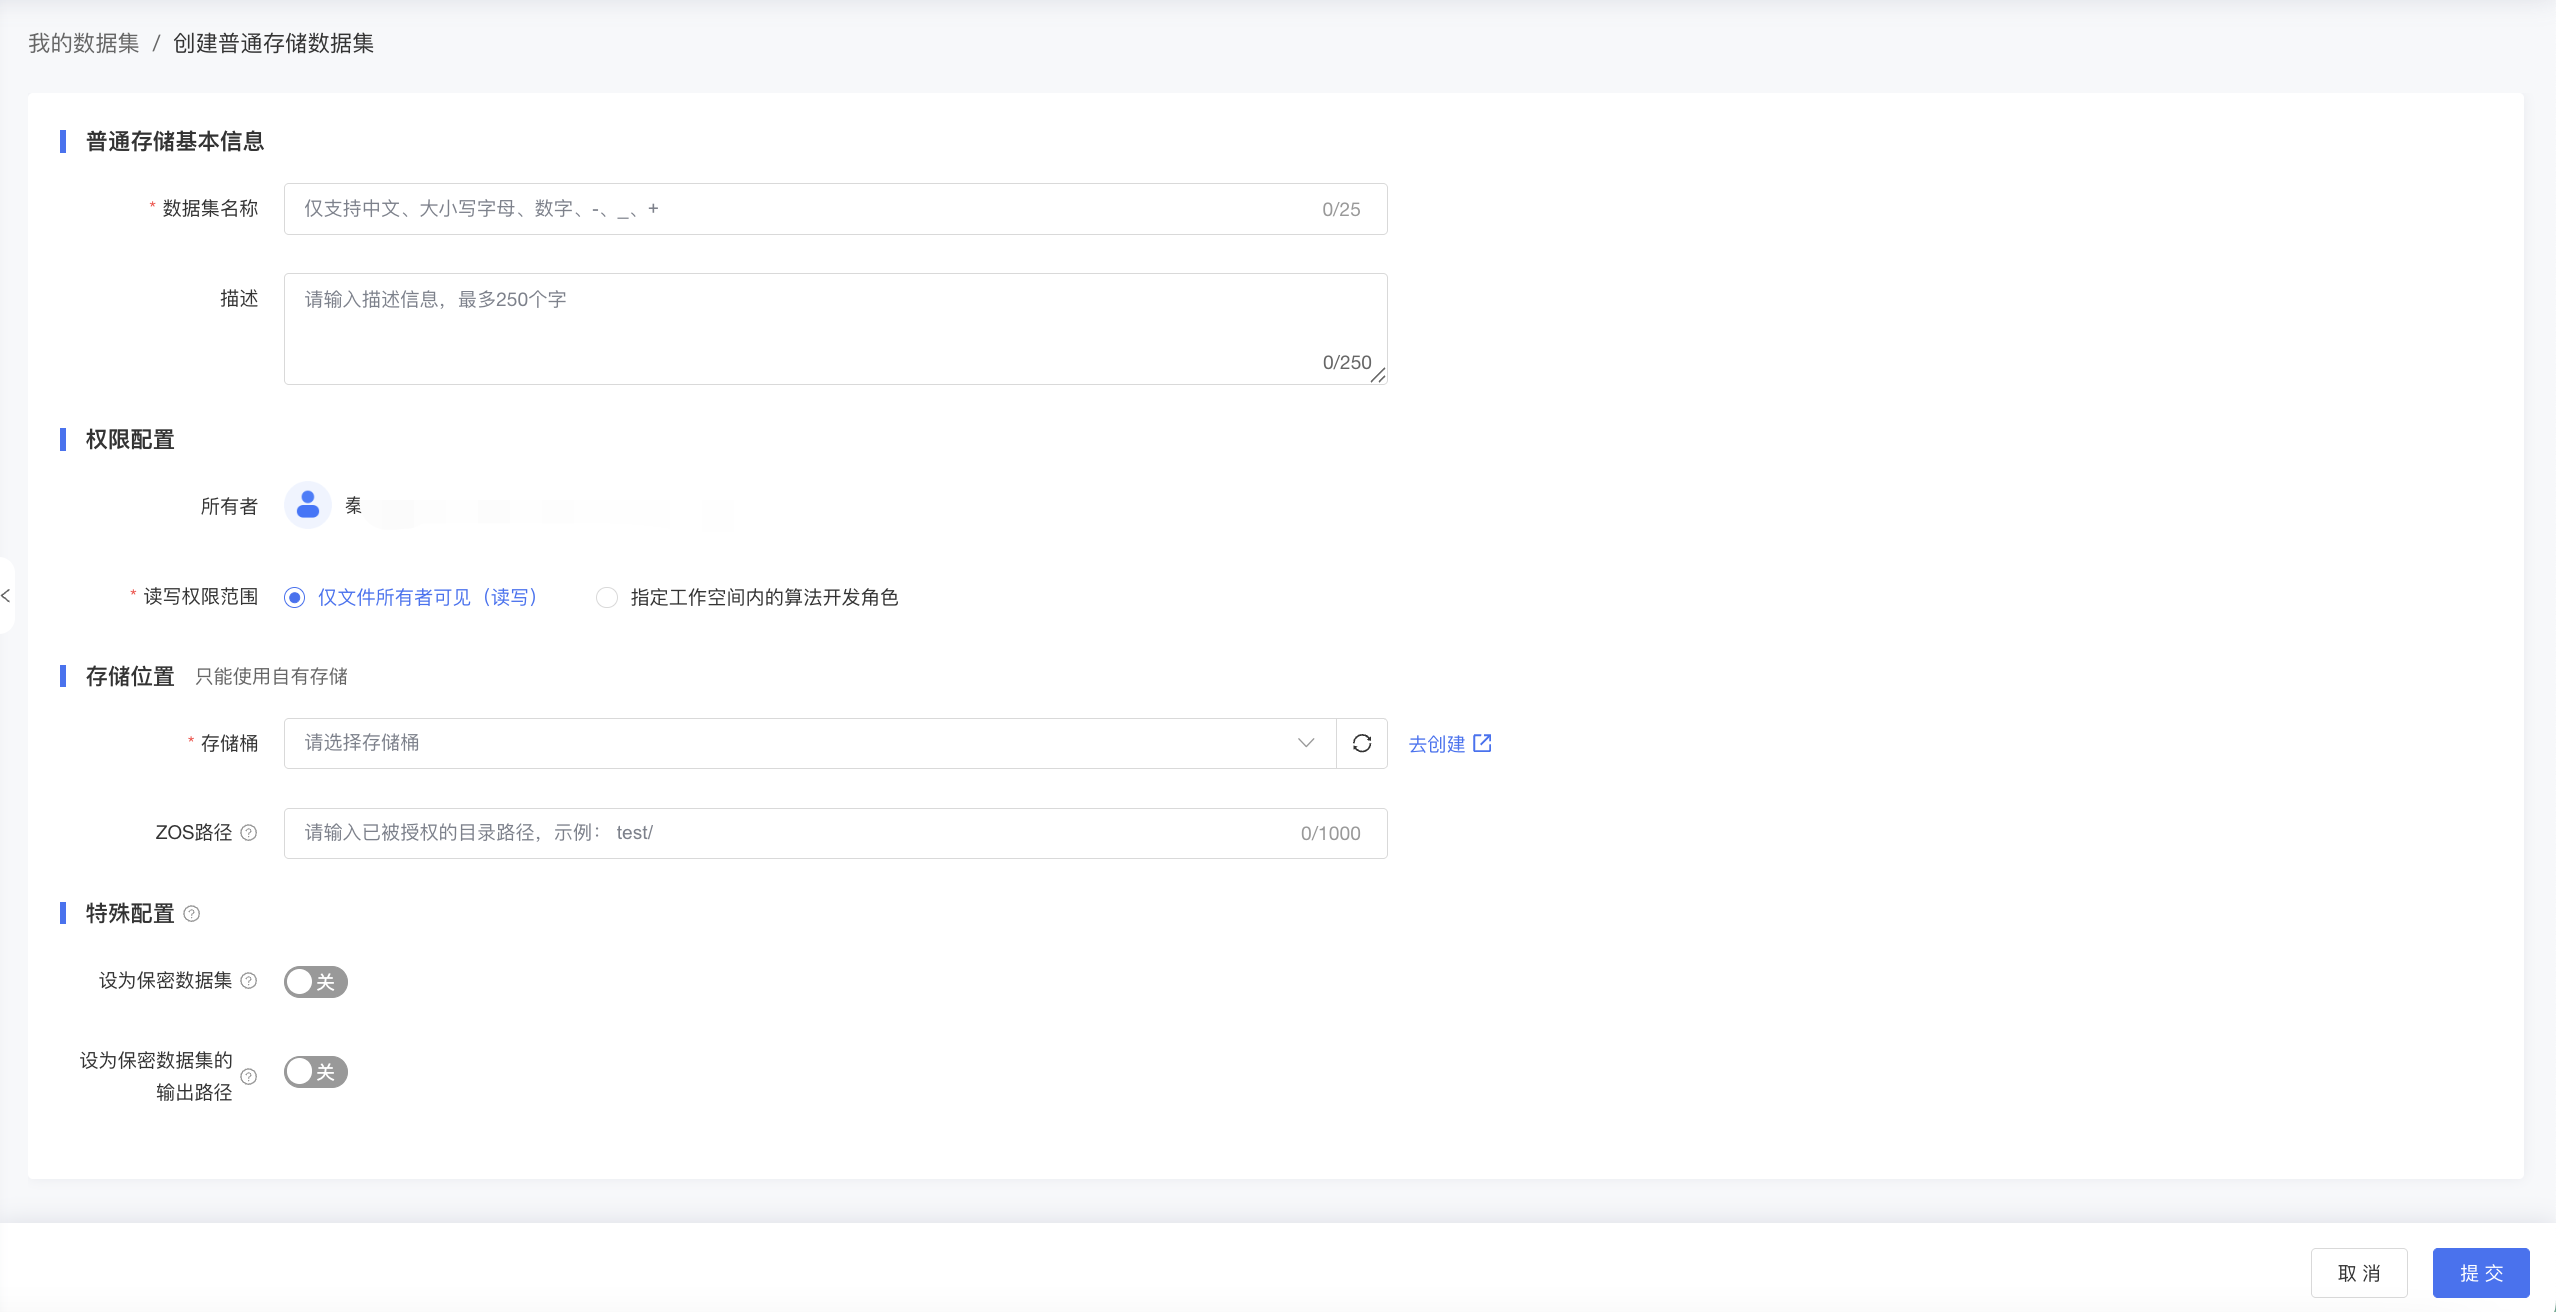Open the external link icon beside 去创建
This screenshot has width=2556, height=1312.
1482,743
